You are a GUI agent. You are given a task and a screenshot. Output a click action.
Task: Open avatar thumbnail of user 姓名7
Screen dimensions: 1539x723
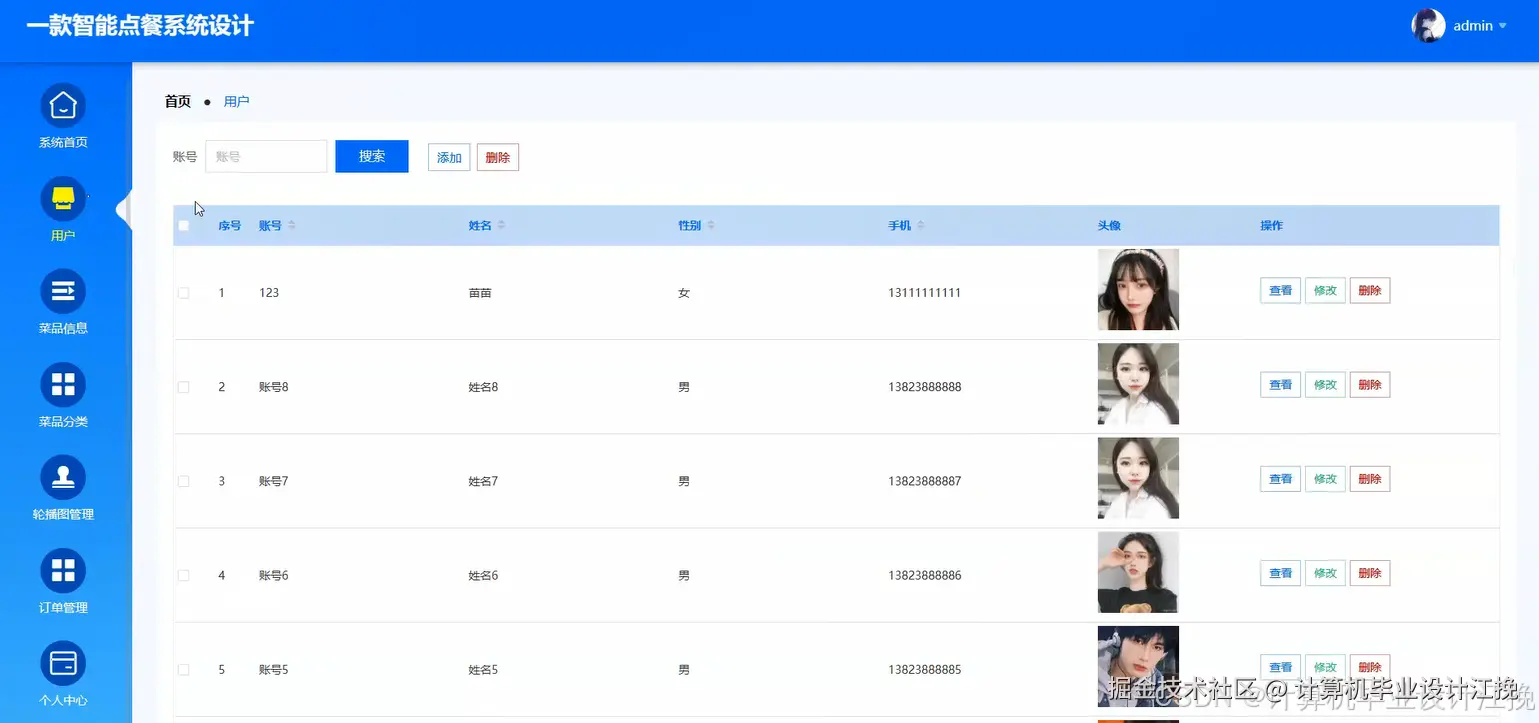coord(1138,478)
